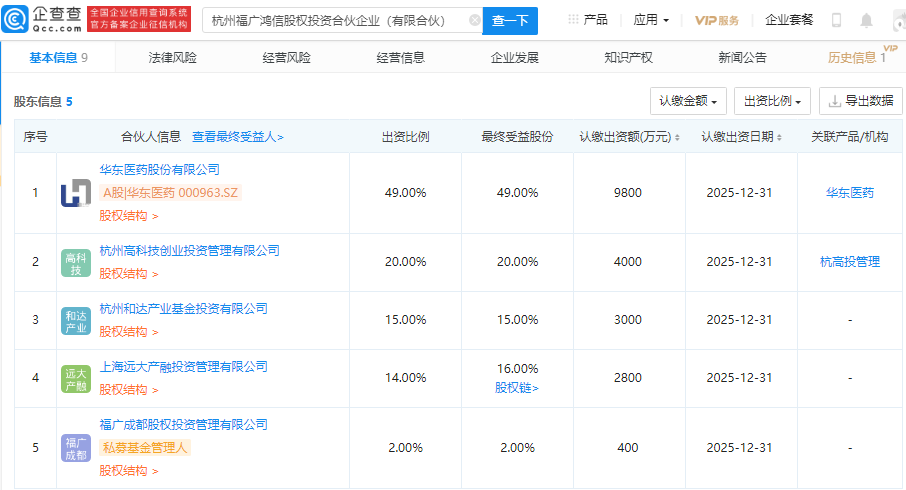Expand 股权结构 under 杭州高科技创业投资管理
The height and width of the screenshot is (490, 906).
128,273
